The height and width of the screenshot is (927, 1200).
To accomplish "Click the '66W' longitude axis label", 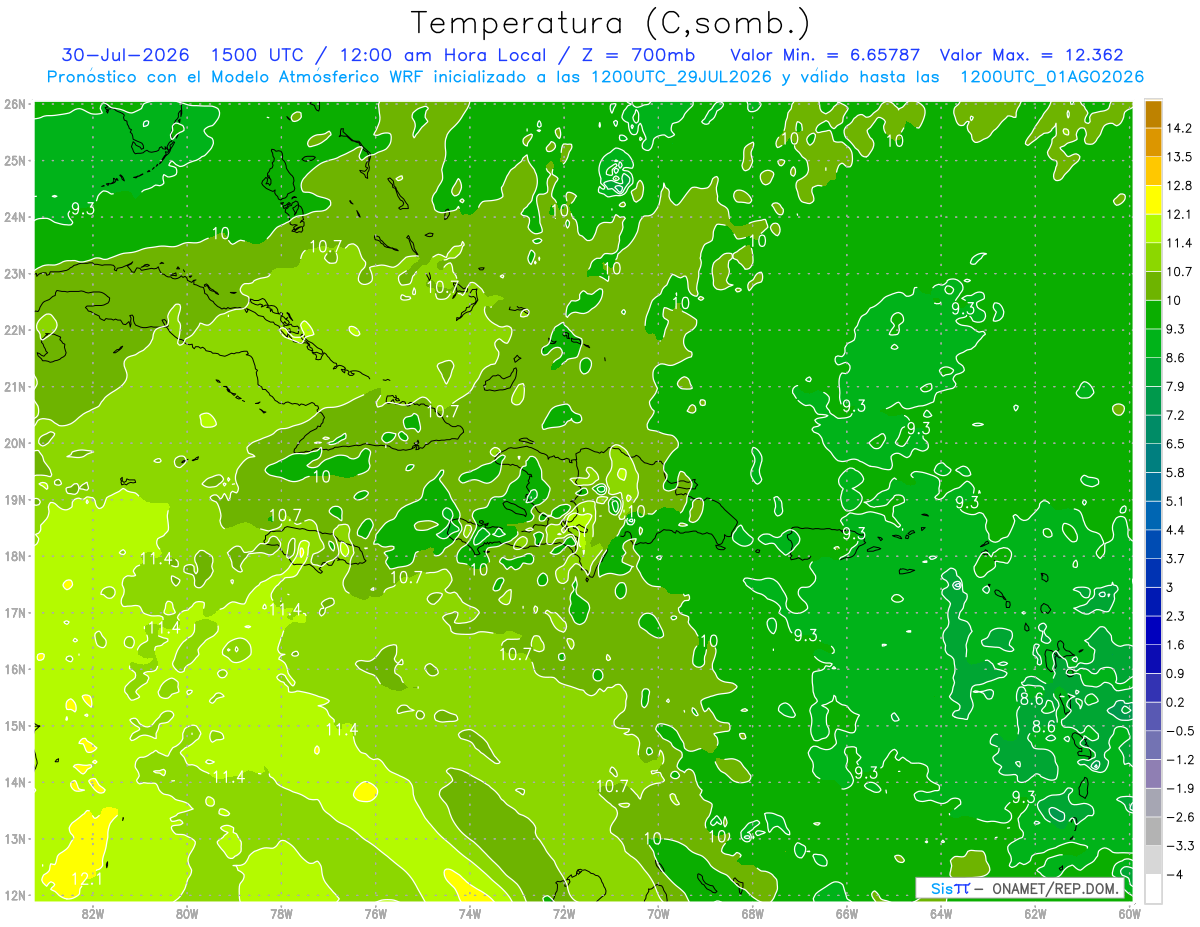I will point(847,913).
